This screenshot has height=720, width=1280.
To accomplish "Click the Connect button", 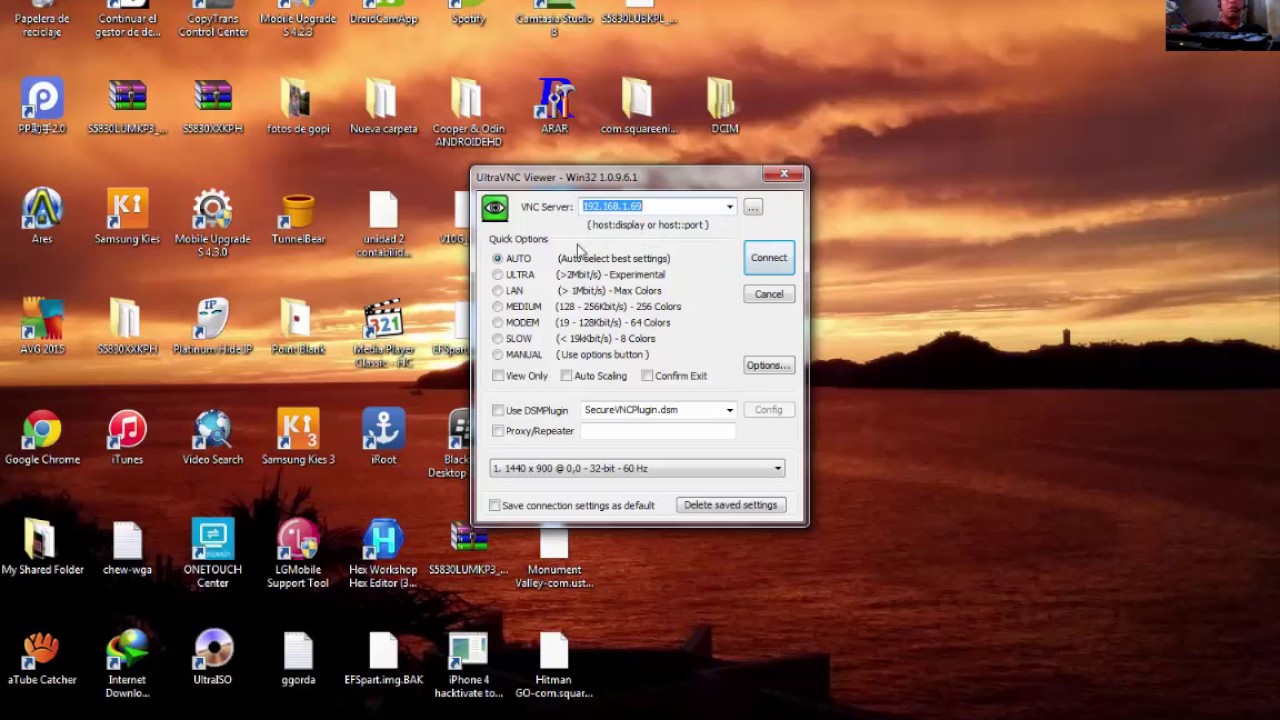I will [769, 258].
